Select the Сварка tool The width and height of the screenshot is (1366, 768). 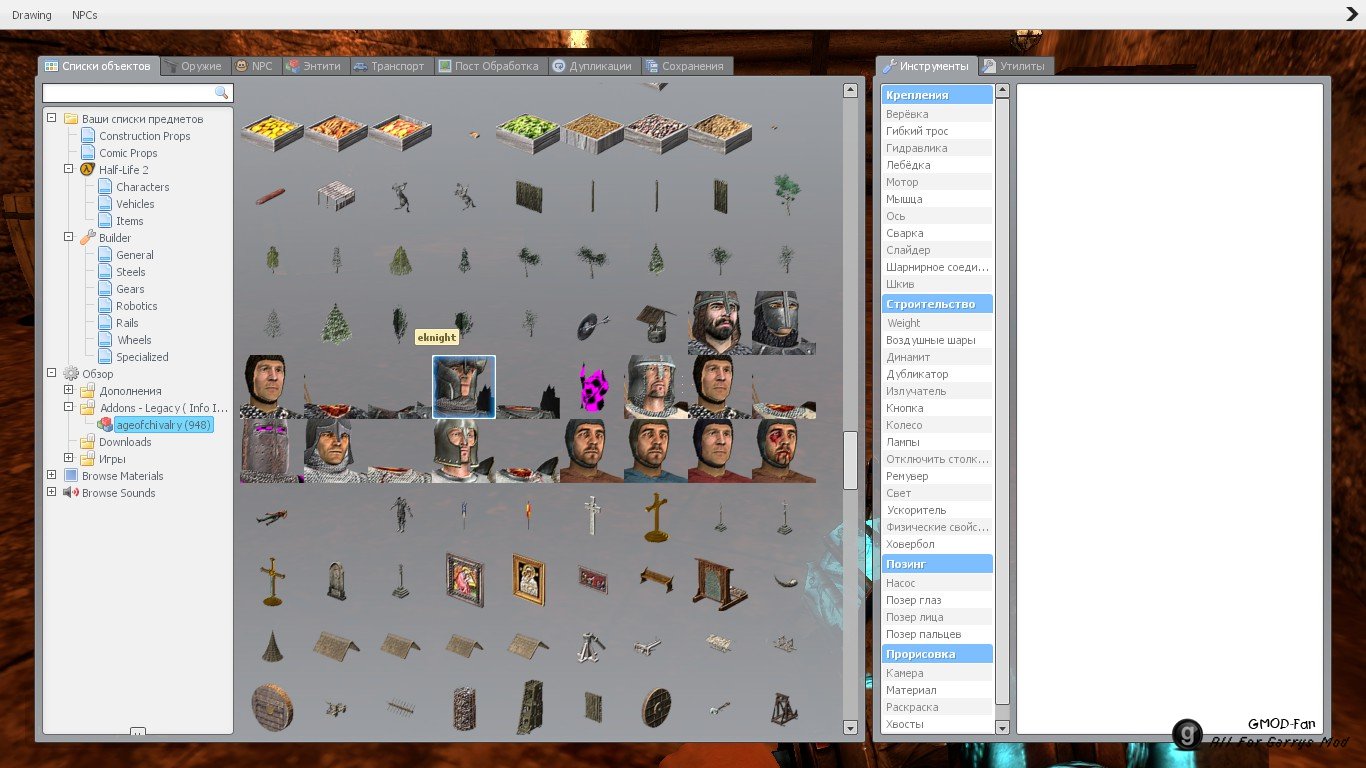tap(937, 233)
